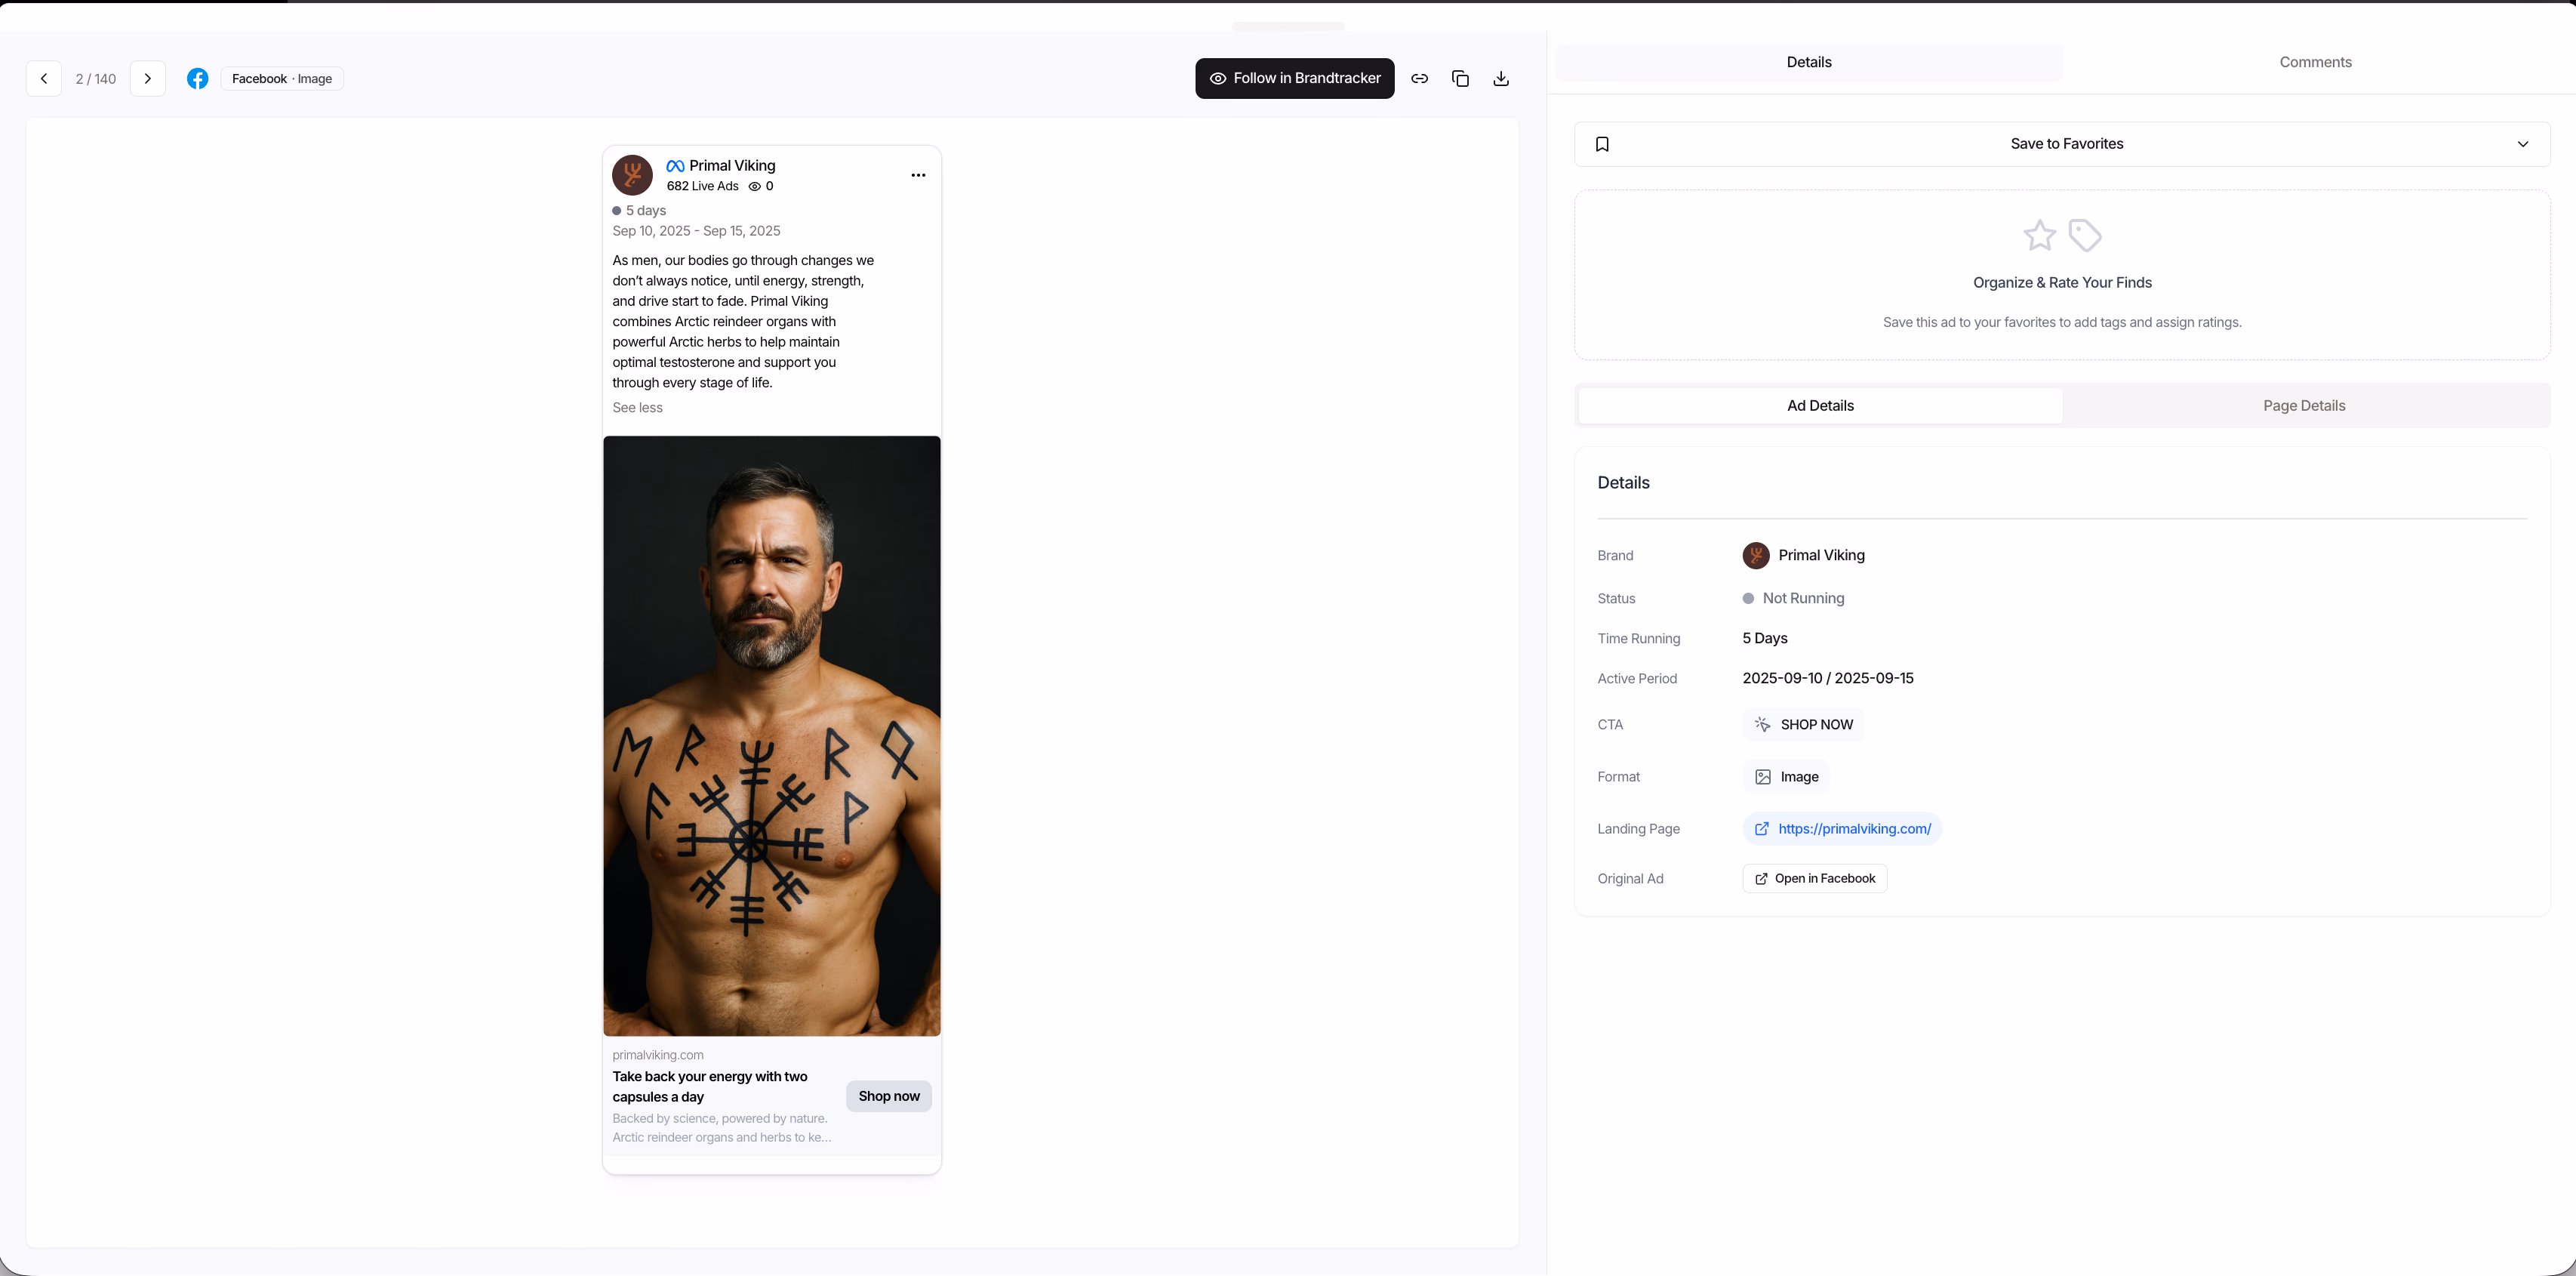Click Follow in Brandtracker button
Image resolution: width=2576 pixels, height=1276 pixels.
tap(1294, 79)
